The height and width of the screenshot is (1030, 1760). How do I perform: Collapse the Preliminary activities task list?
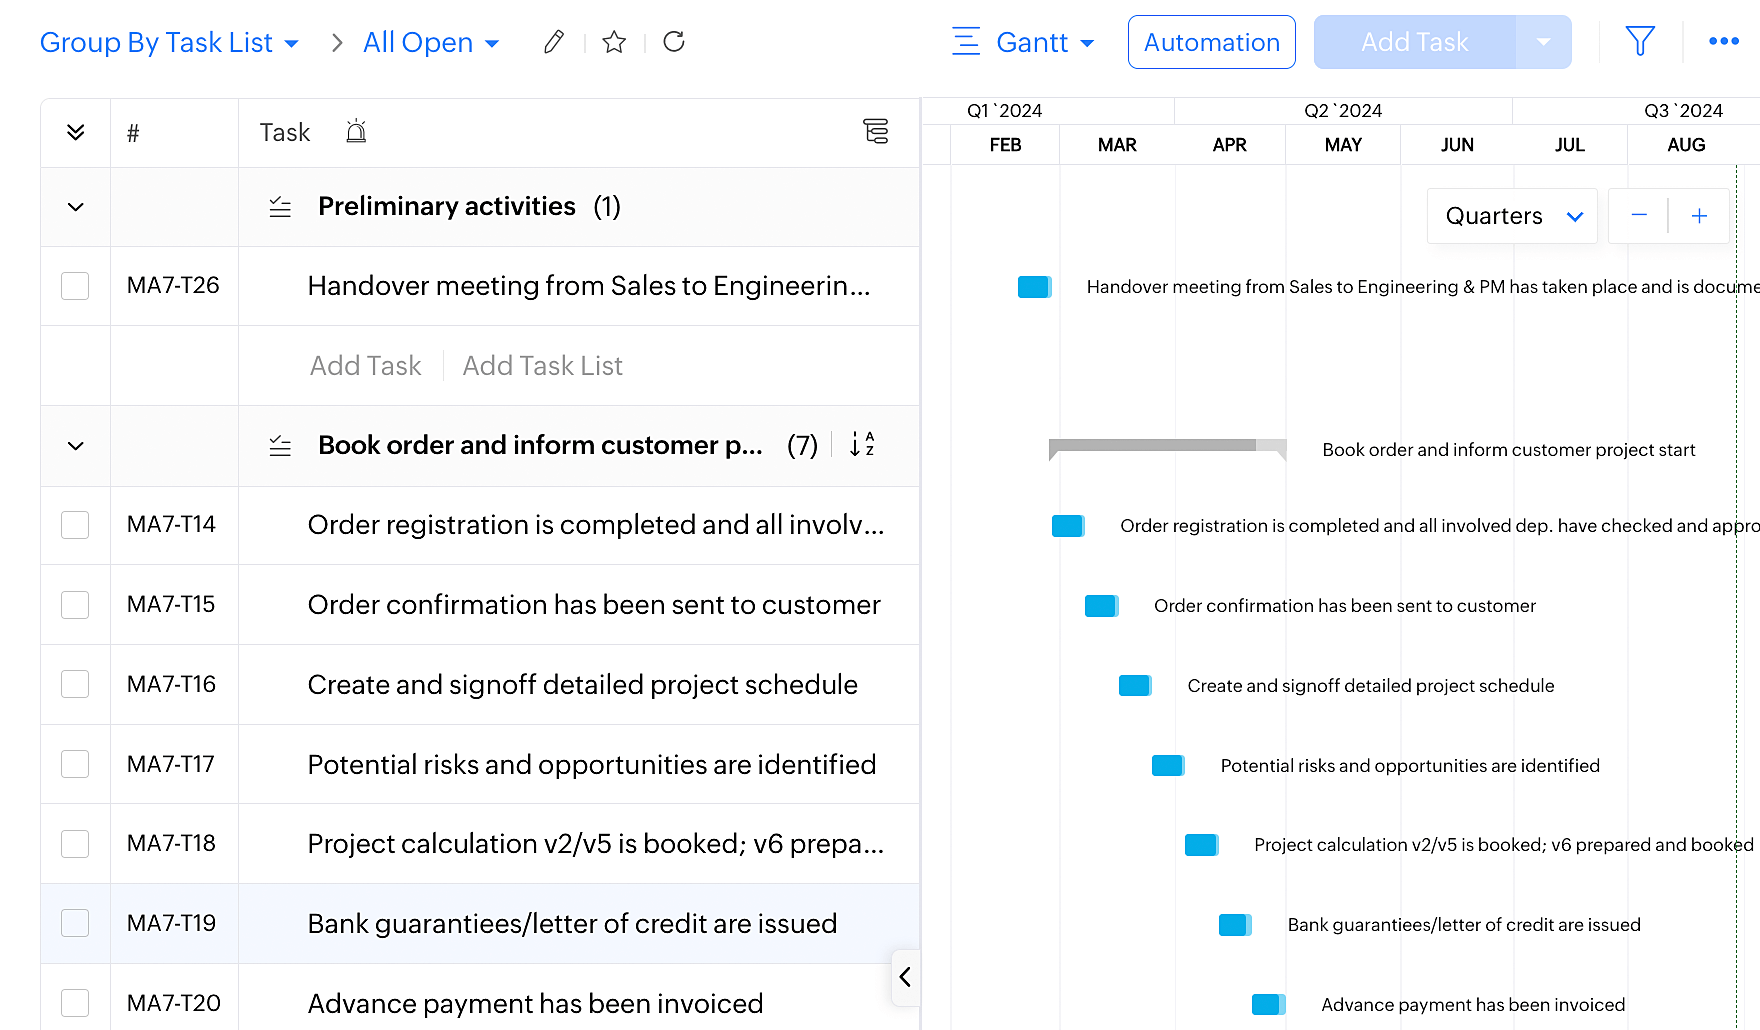click(x=75, y=207)
